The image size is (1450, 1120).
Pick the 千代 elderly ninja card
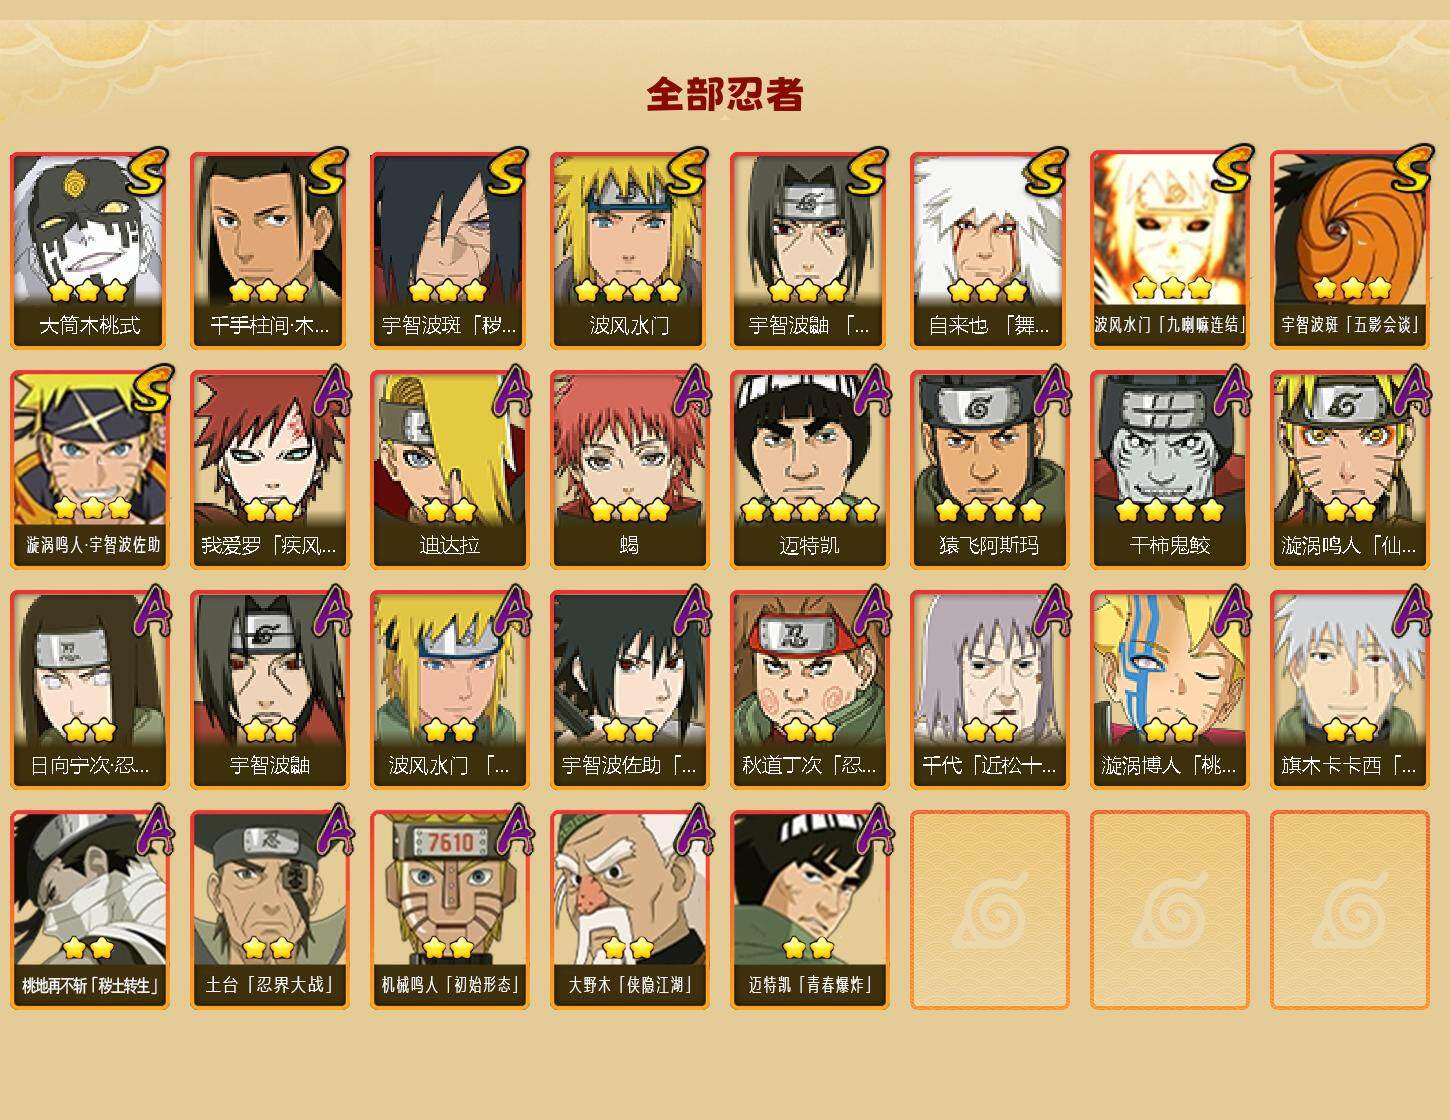pyautogui.click(x=989, y=690)
